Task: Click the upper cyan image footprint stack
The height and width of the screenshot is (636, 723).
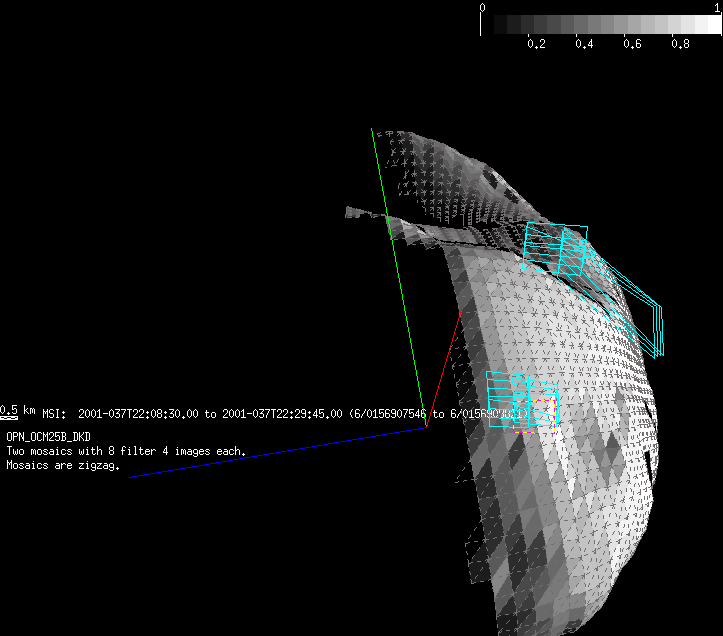Action: click(x=555, y=247)
